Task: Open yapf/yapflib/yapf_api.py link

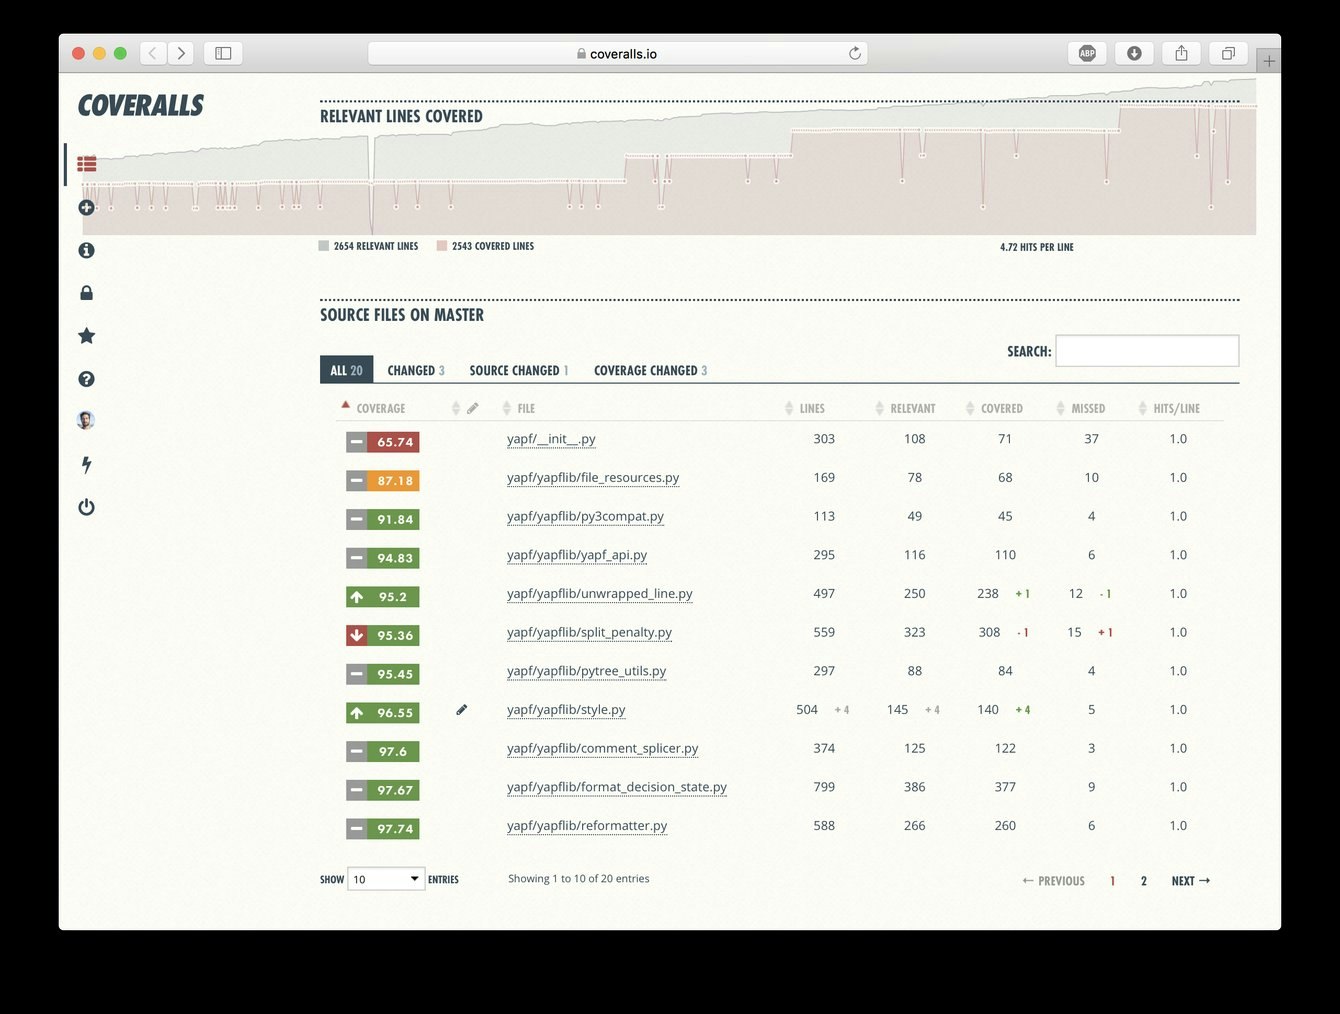Action: pos(577,555)
